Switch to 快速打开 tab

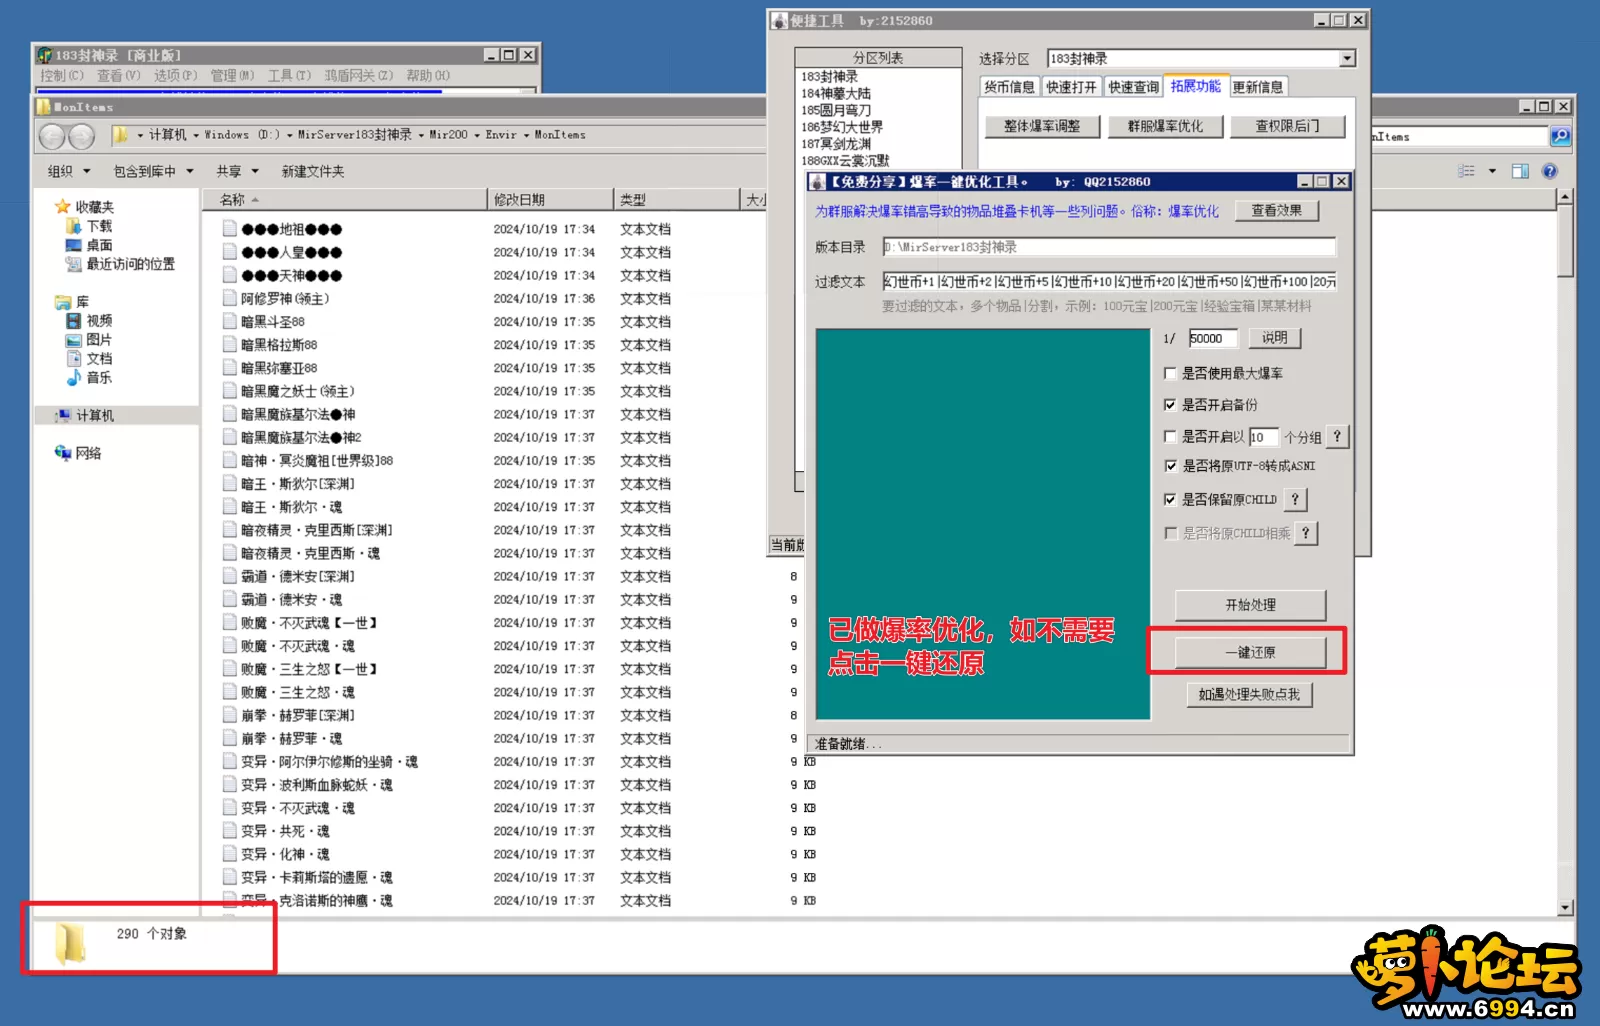[x=1071, y=87]
